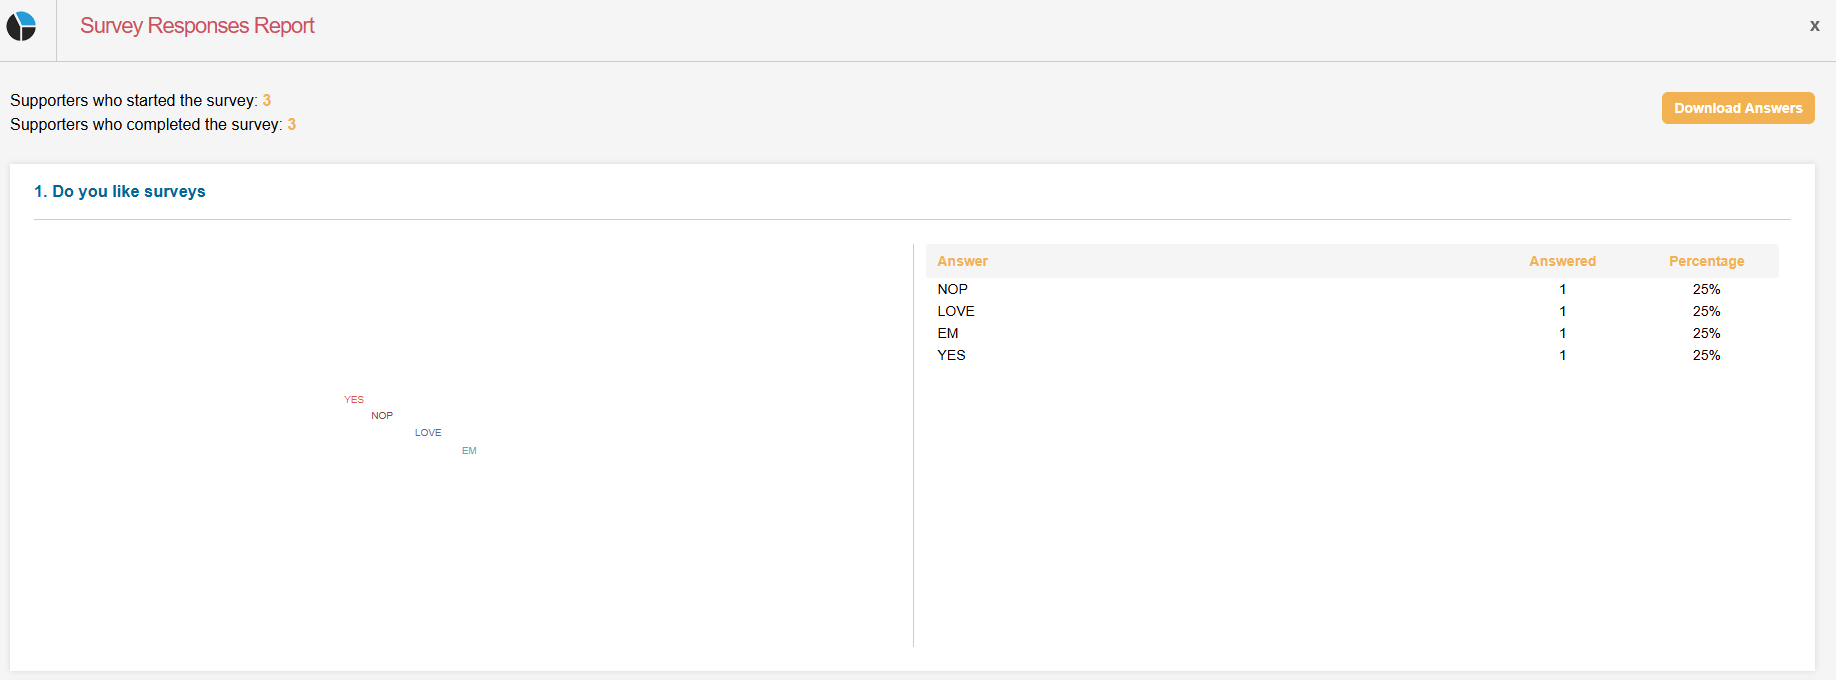Click the Percentage column header
This screenshot has height=680, width=1836.
[x=1706, y=261]
